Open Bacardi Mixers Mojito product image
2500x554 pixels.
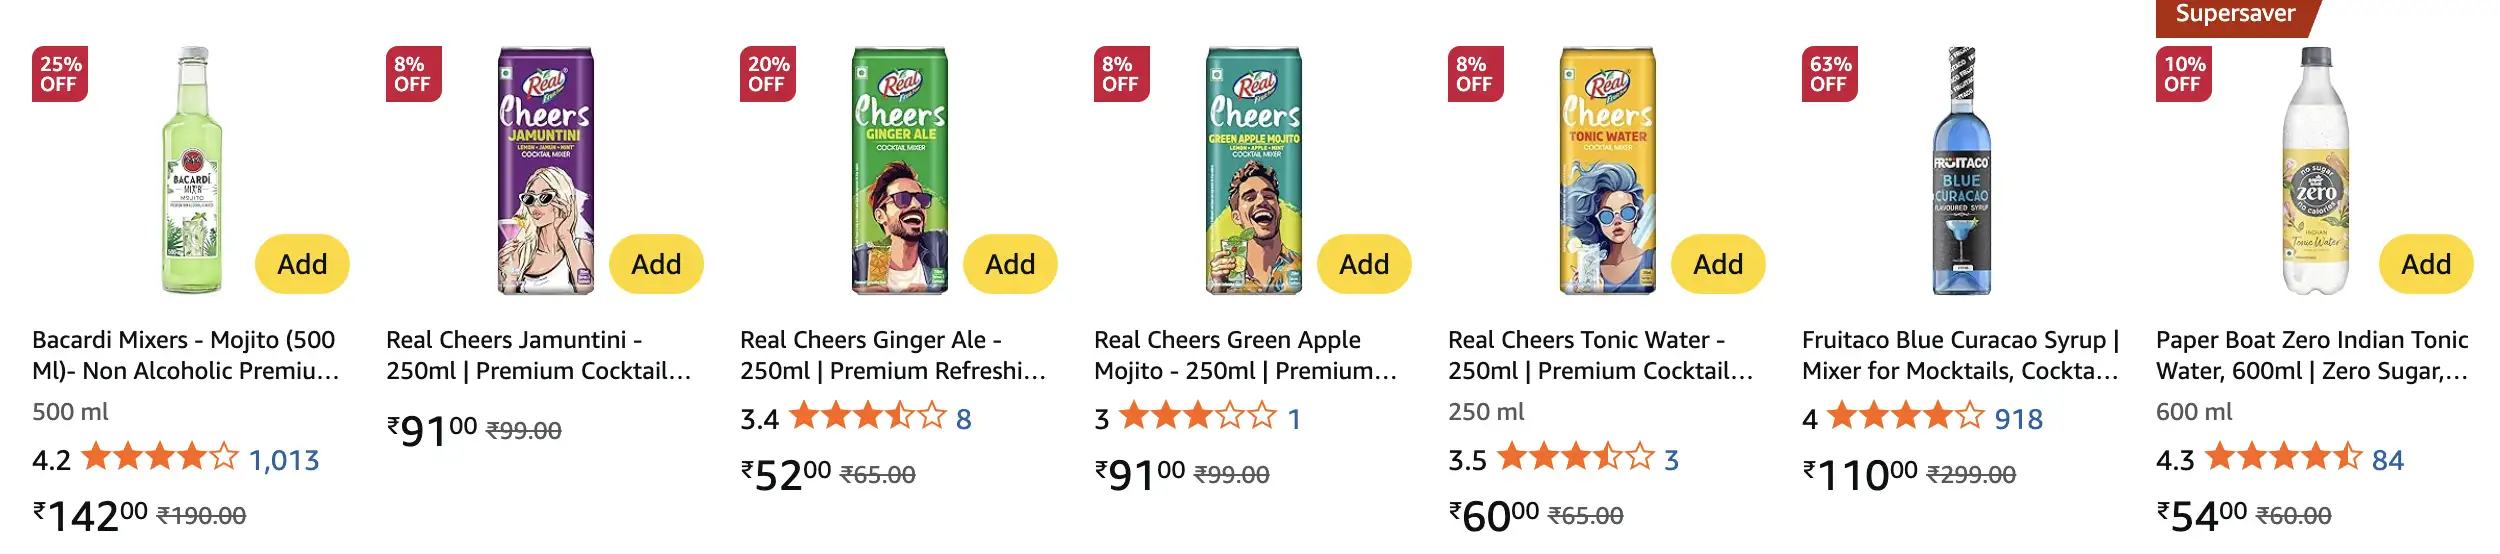[192, 170]
